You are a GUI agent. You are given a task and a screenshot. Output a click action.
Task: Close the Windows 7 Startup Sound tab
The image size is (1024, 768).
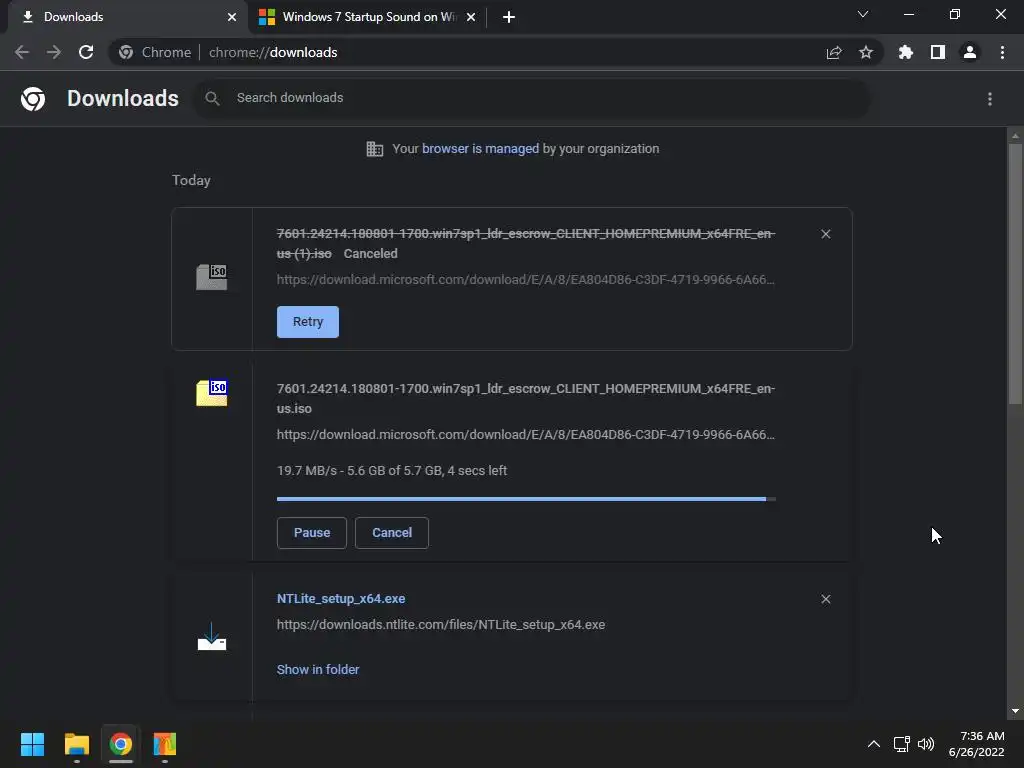471,17
